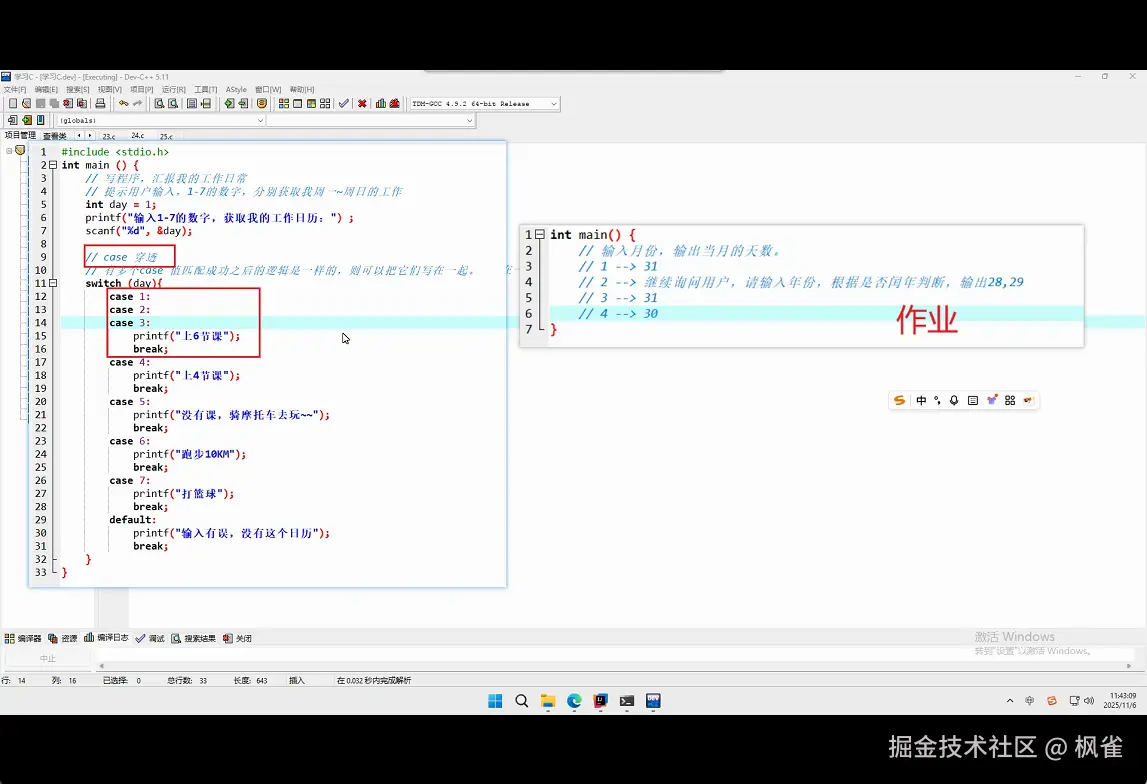Click the toolbox grid icon on Sogou bar
This screenshot has height=784, width=1147.
click(x=1010, y=400)
